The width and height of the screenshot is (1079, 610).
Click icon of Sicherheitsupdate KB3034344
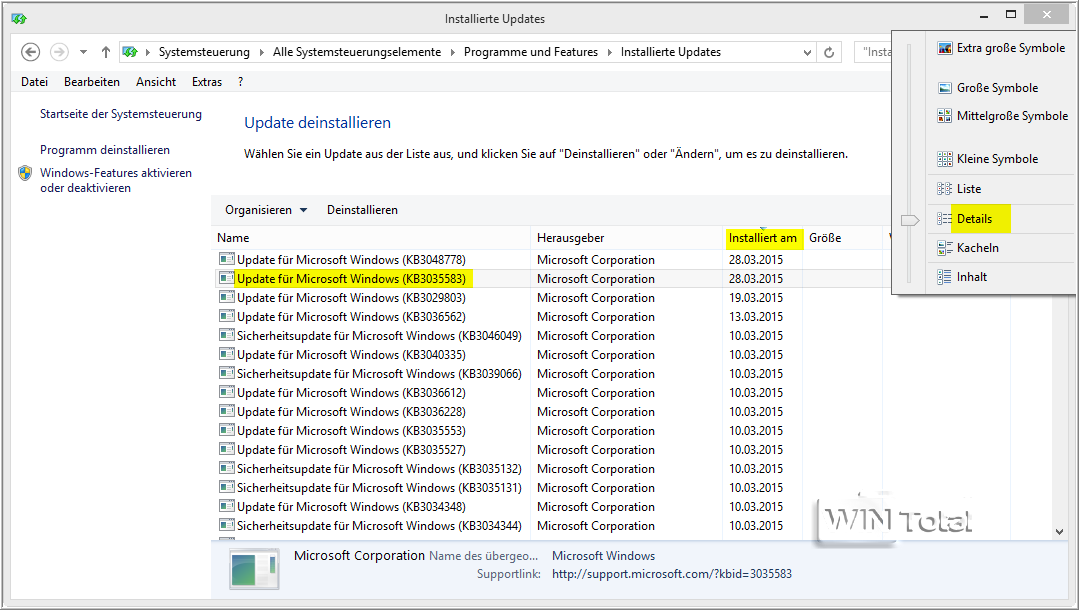226,525
